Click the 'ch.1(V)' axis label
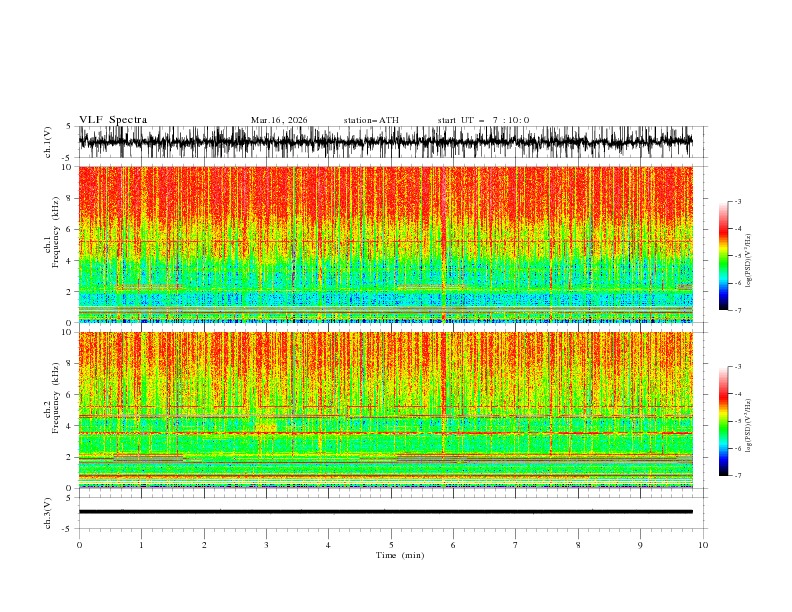 48,142
